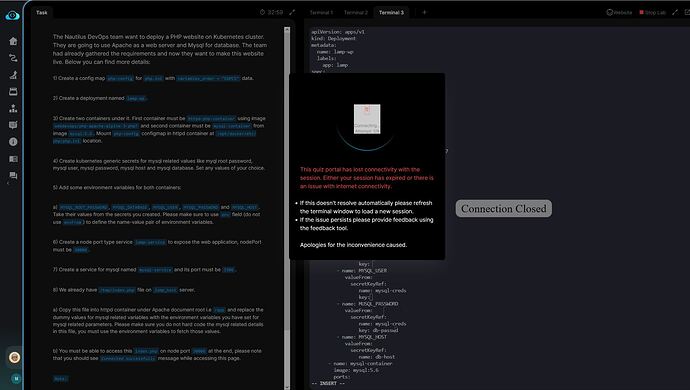Click the '-- INSERT --' status line in terminal
This screenshot has height=390, width=690.
tap(328, 383)
